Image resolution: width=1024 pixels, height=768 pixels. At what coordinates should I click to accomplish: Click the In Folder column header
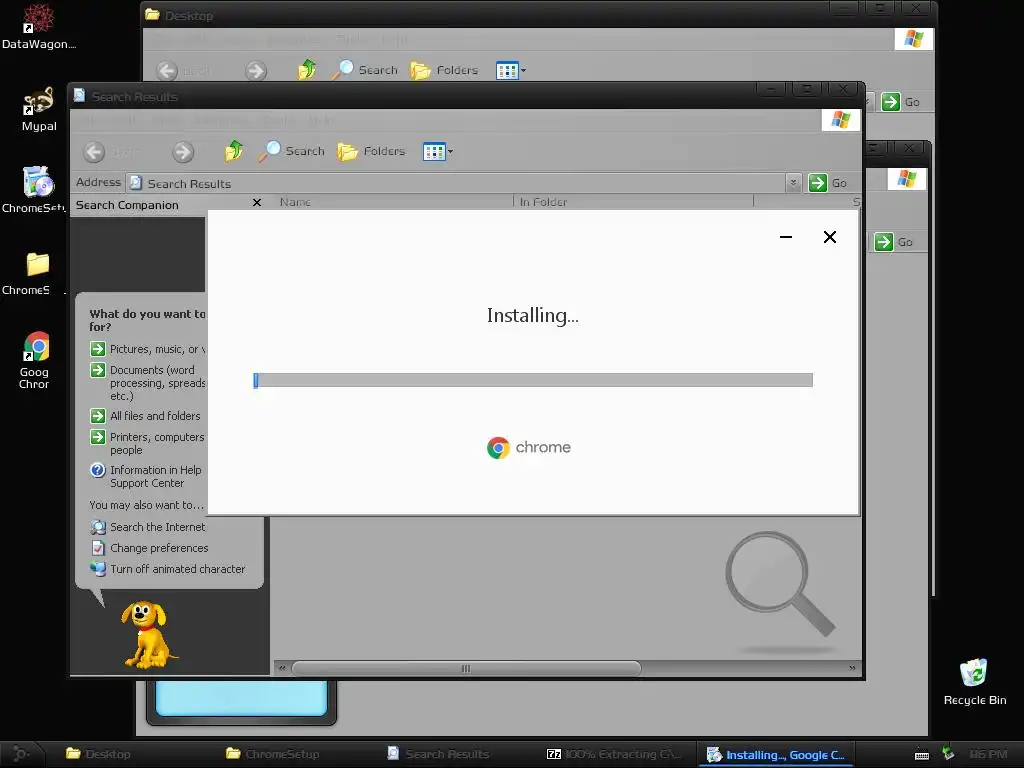point(633,202)
